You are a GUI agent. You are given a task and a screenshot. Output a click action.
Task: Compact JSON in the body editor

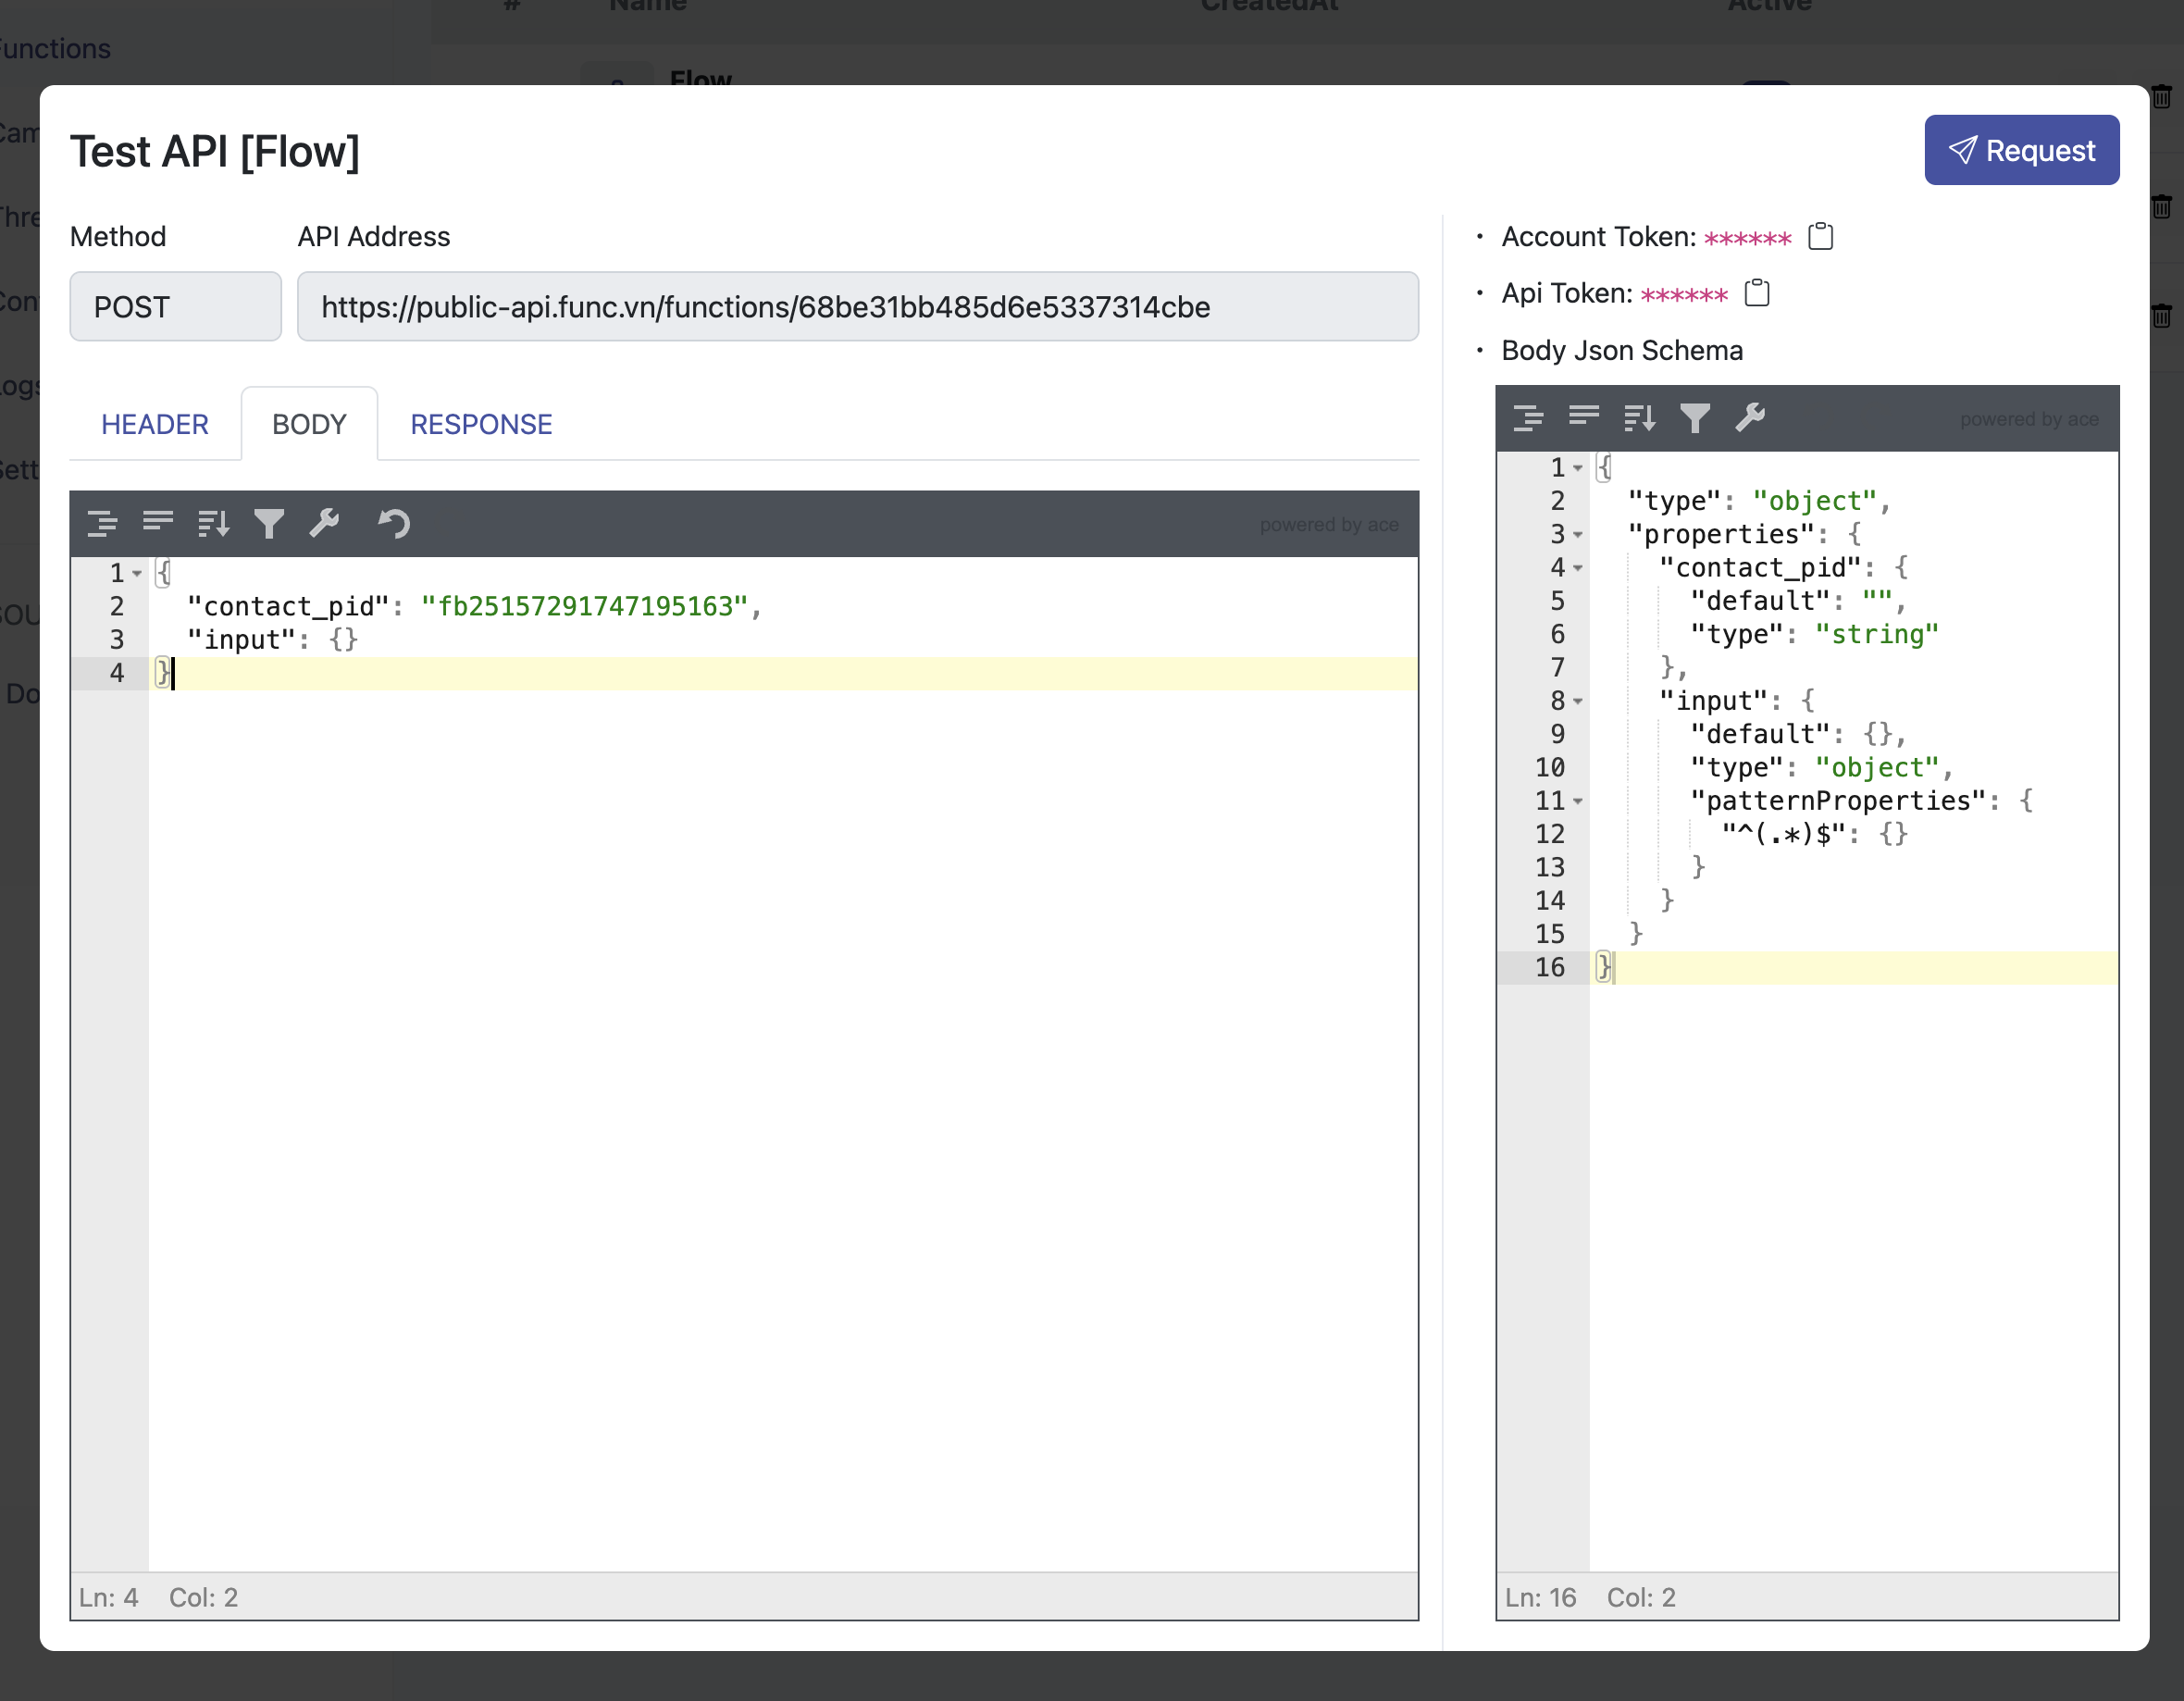(x=158, y=523)
